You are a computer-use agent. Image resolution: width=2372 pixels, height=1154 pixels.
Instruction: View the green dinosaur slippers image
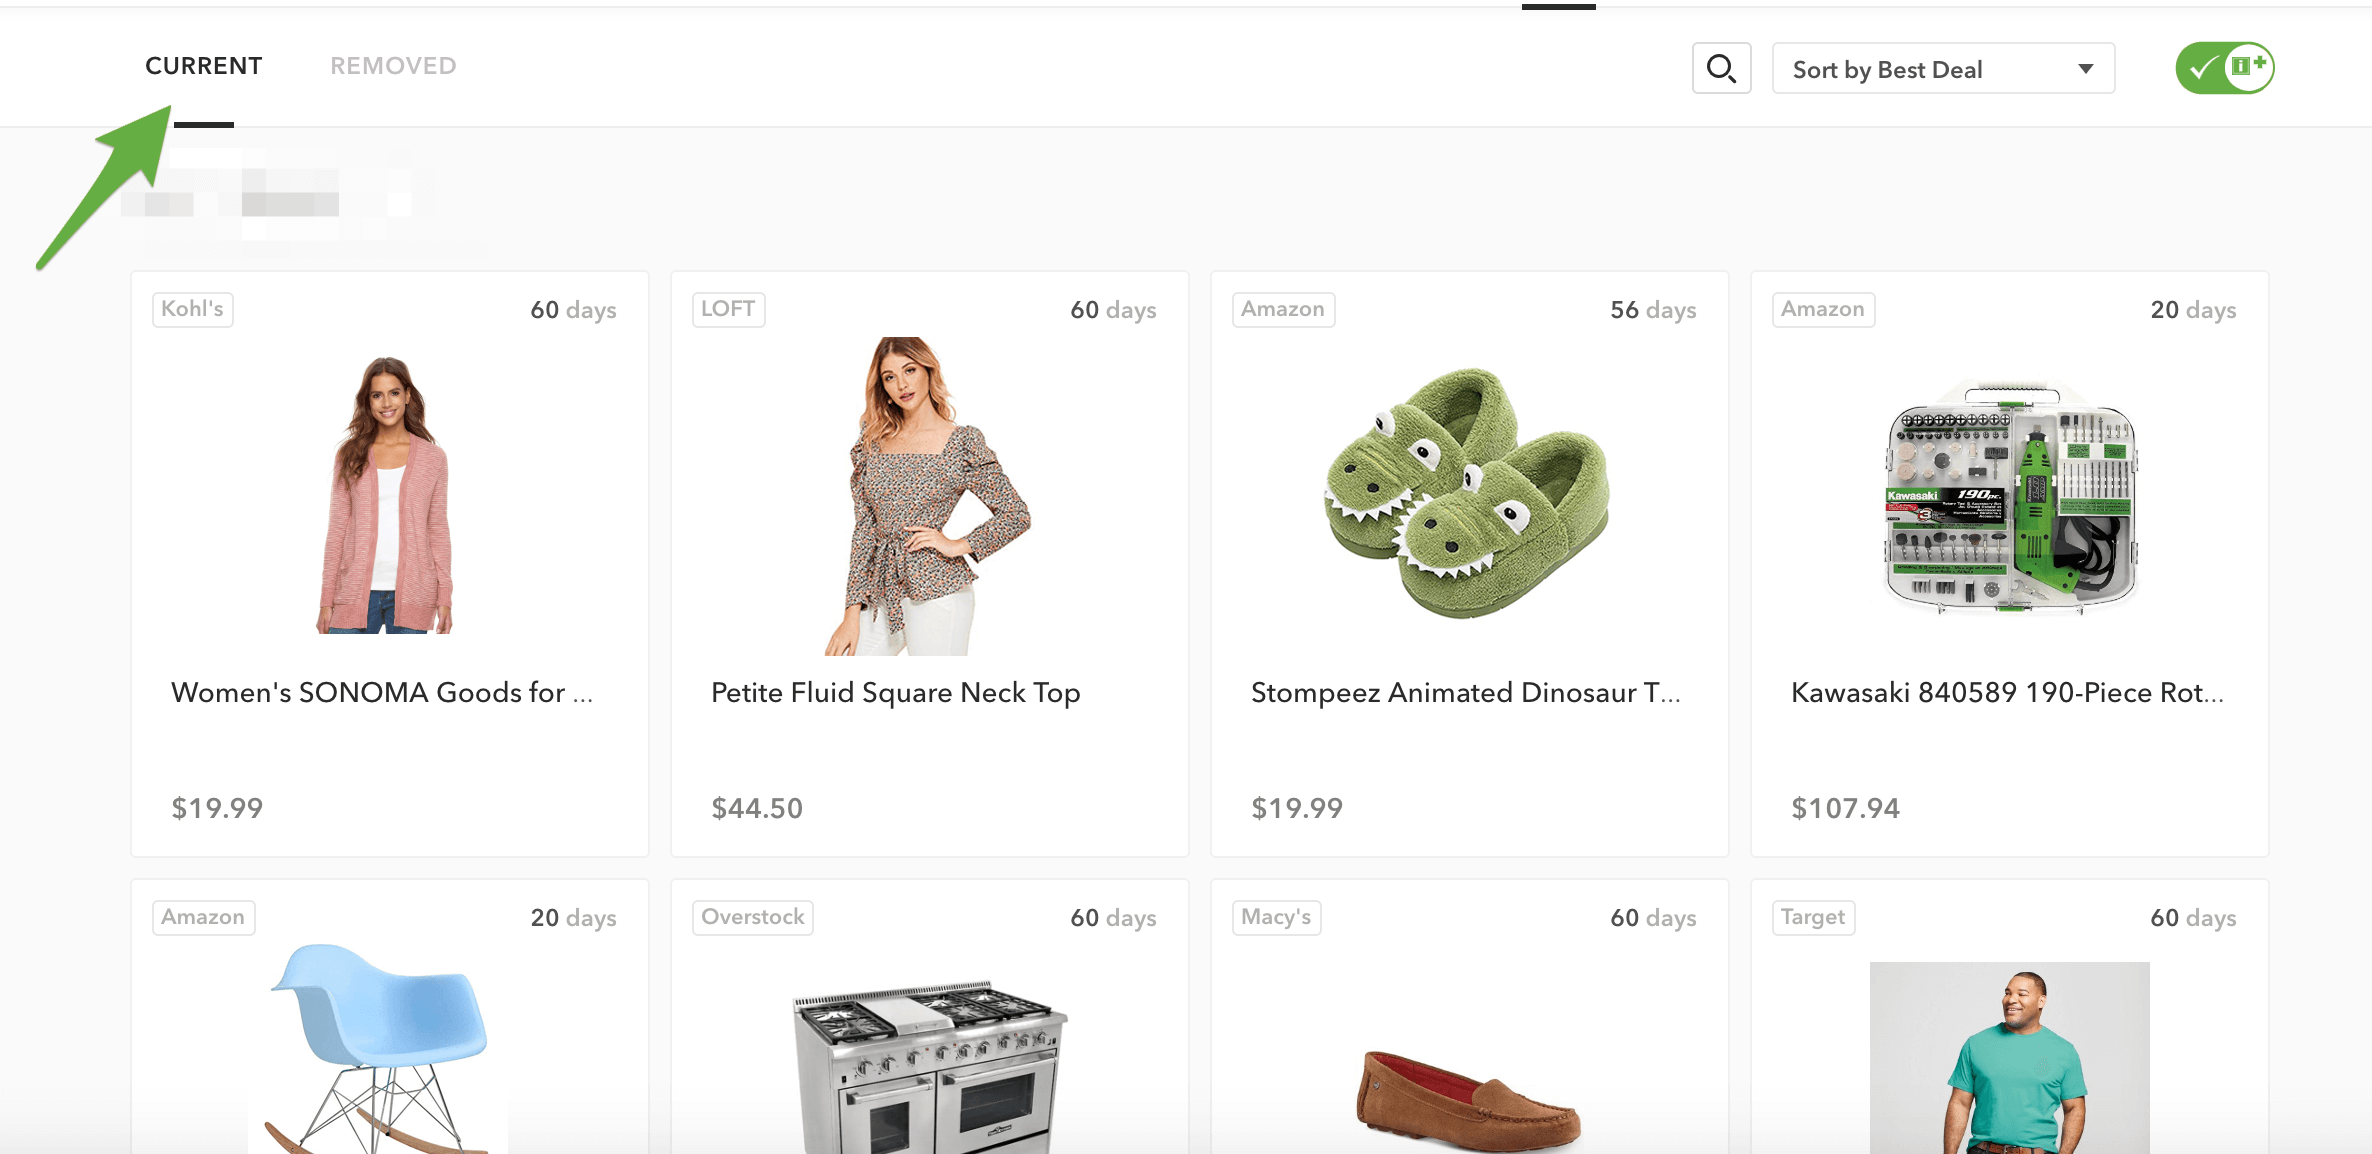1468,495
